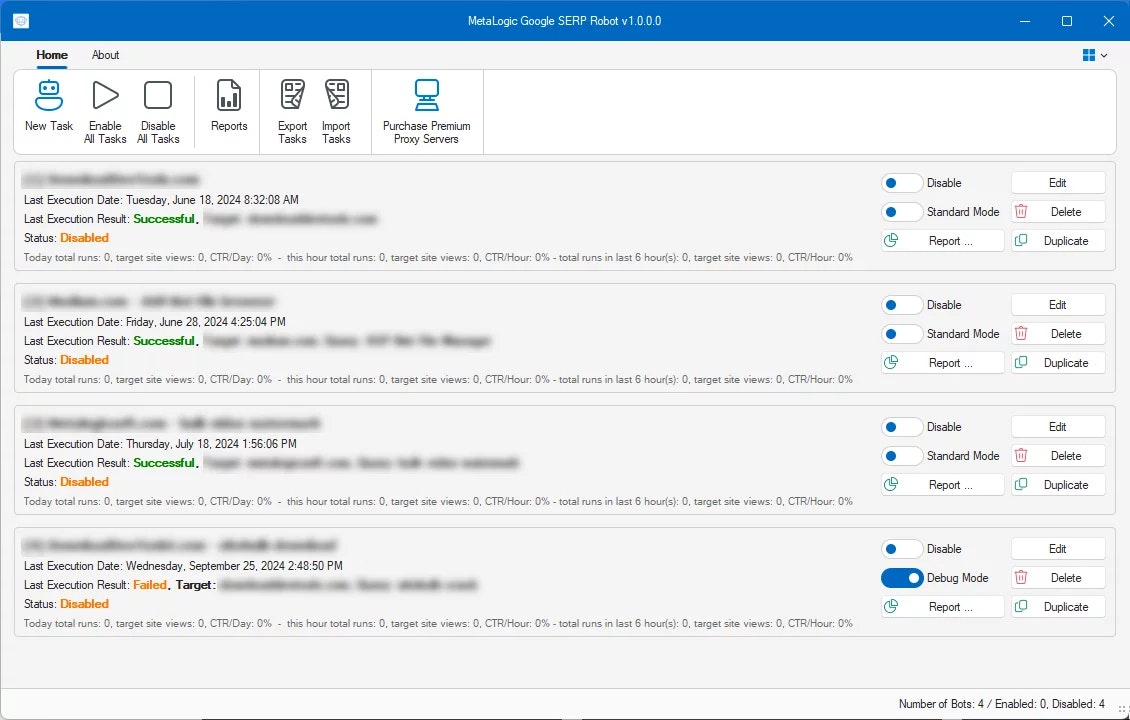Open Report for the June 18 task

click(x=943, y=241)
